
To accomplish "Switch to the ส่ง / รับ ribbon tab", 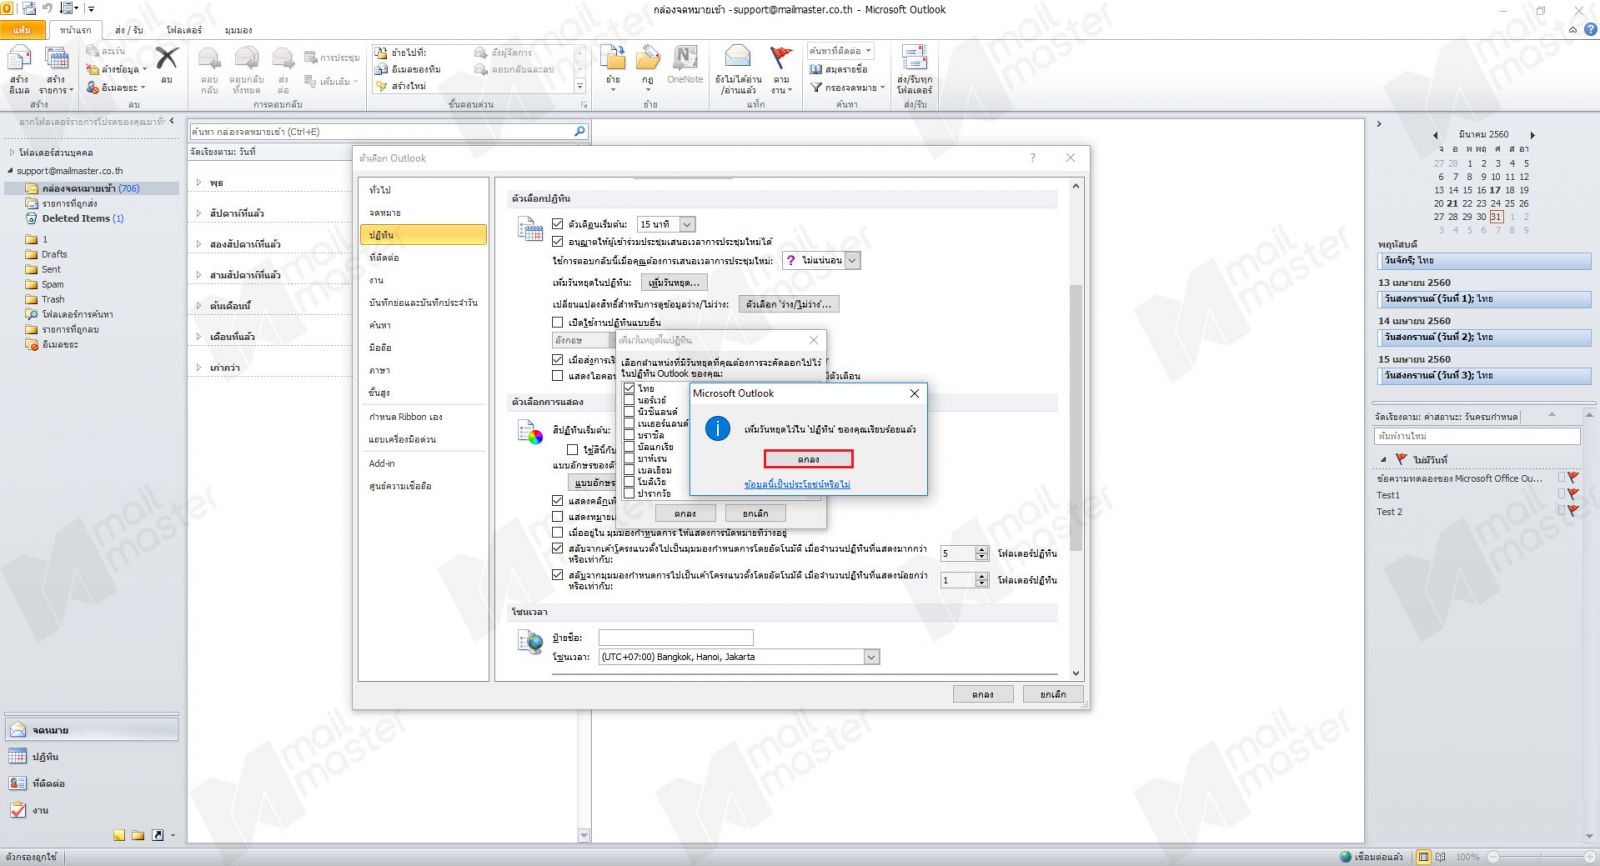I will [129, 30].
